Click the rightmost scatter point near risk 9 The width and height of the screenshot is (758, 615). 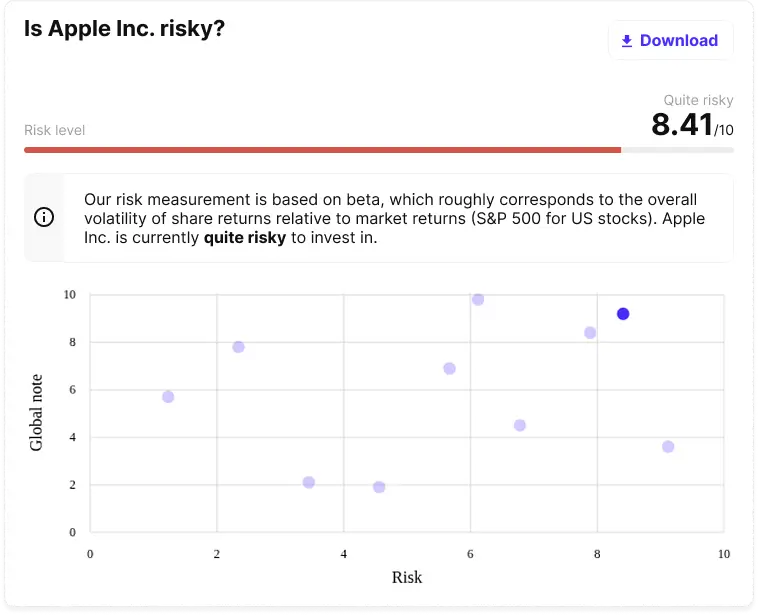click(668, 447)
